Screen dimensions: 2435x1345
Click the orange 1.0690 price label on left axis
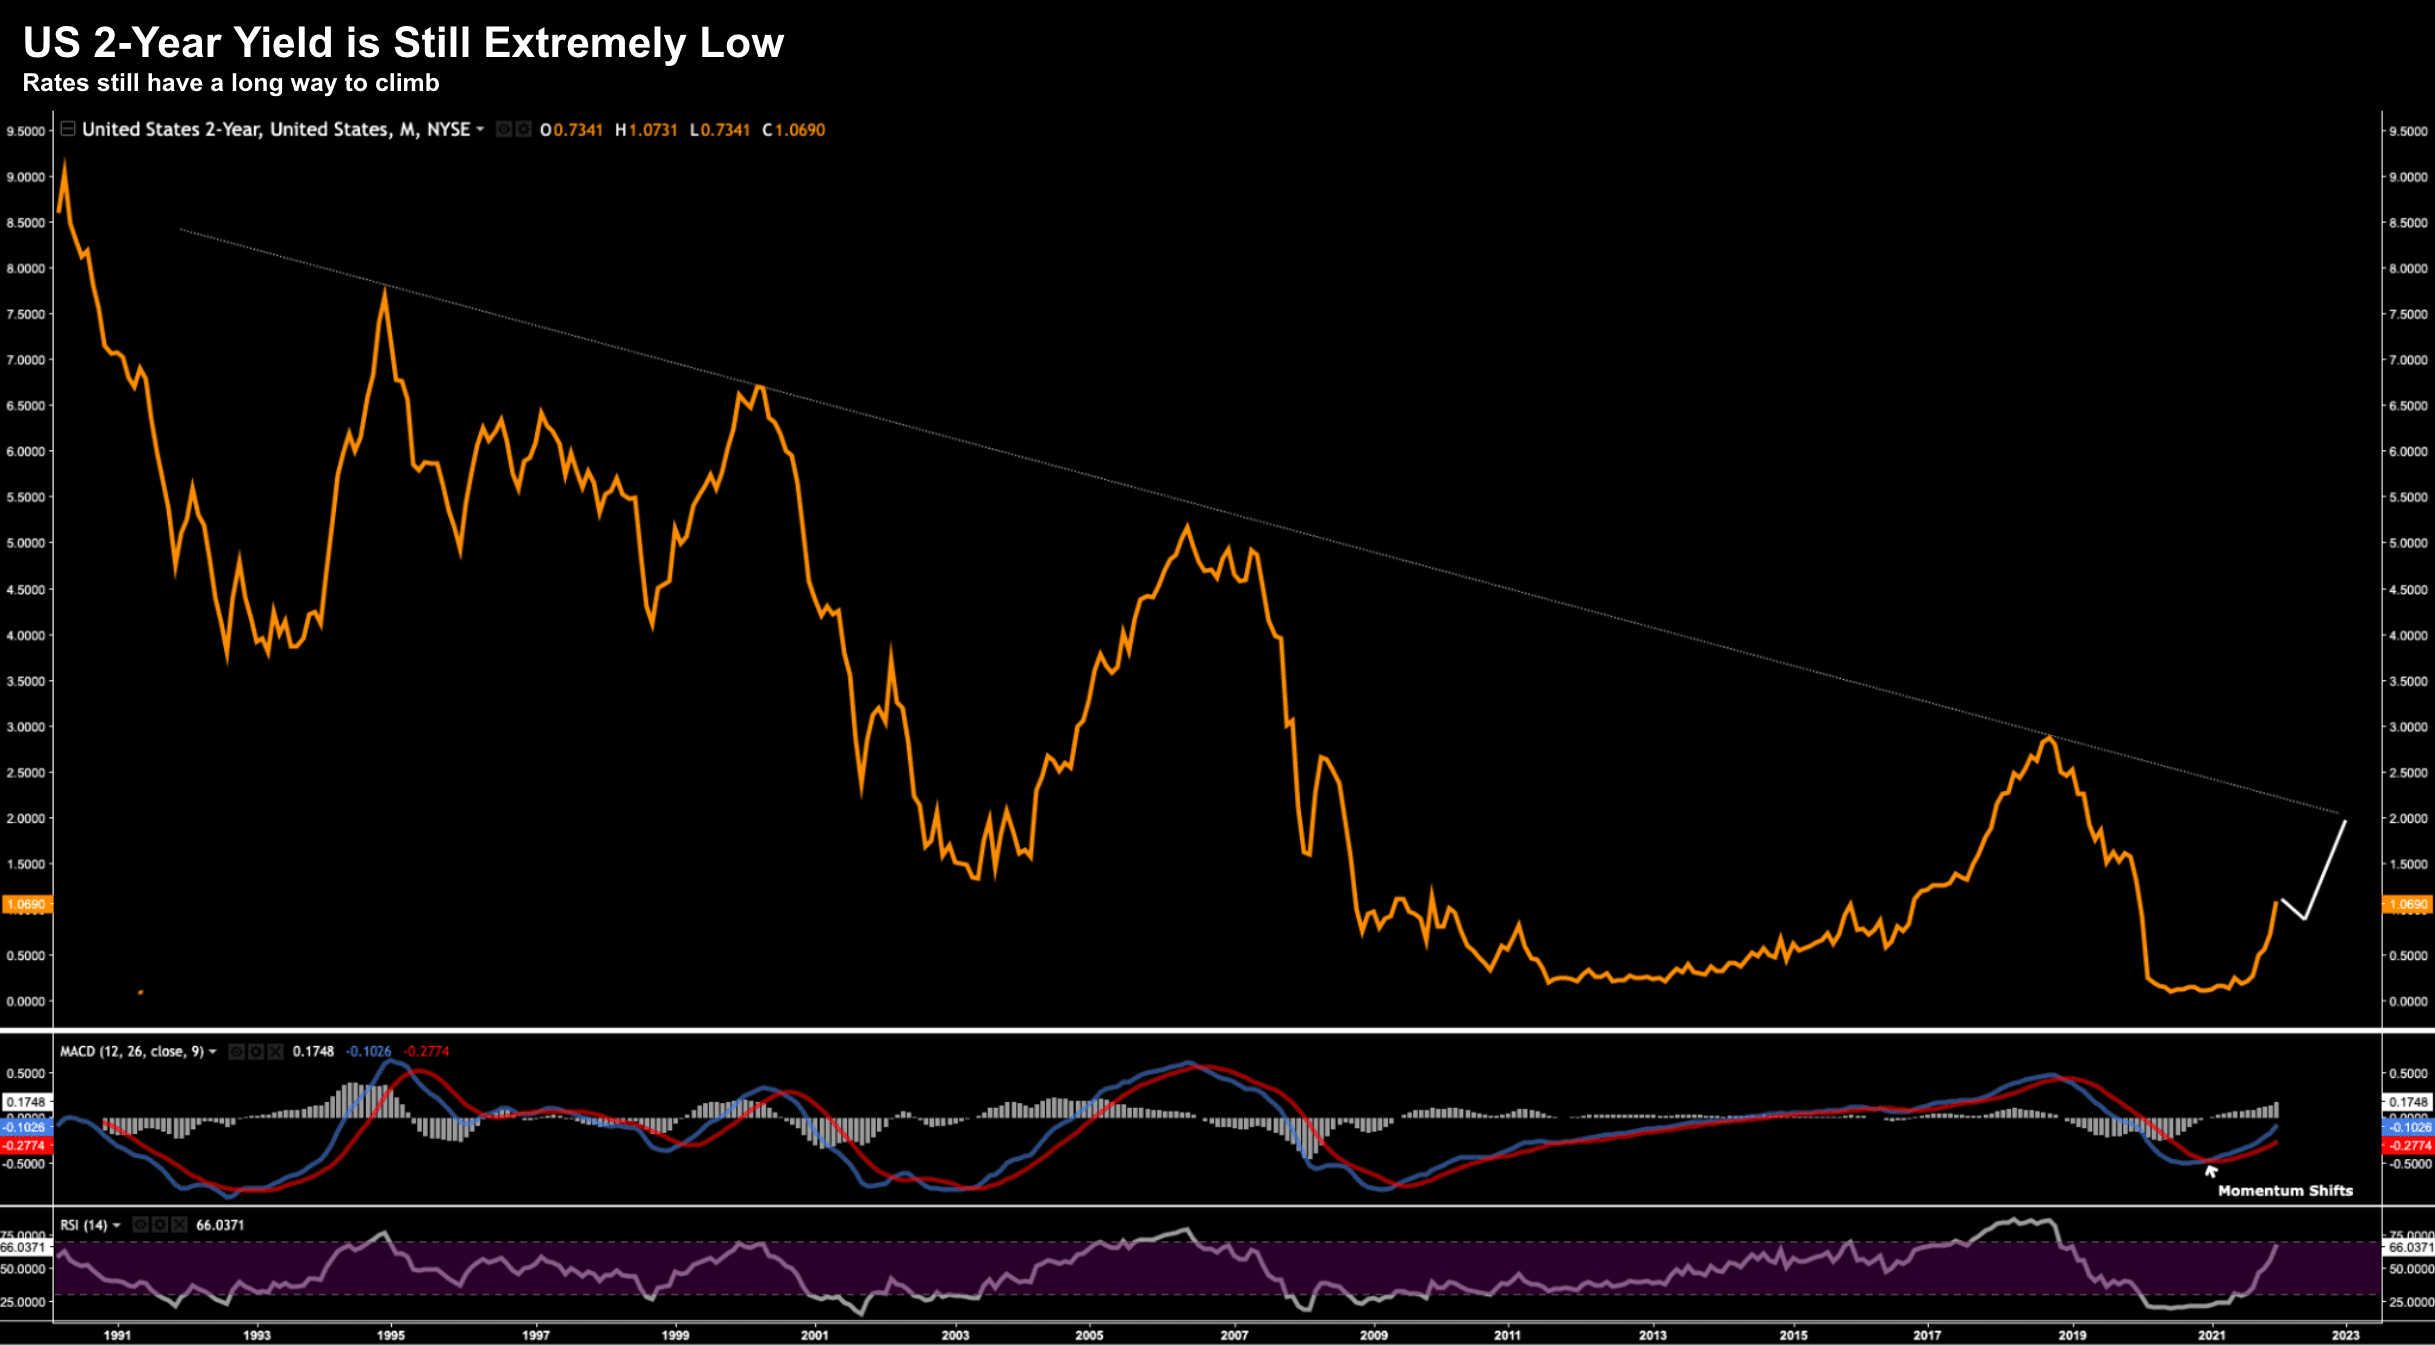[x=26, y=904]
